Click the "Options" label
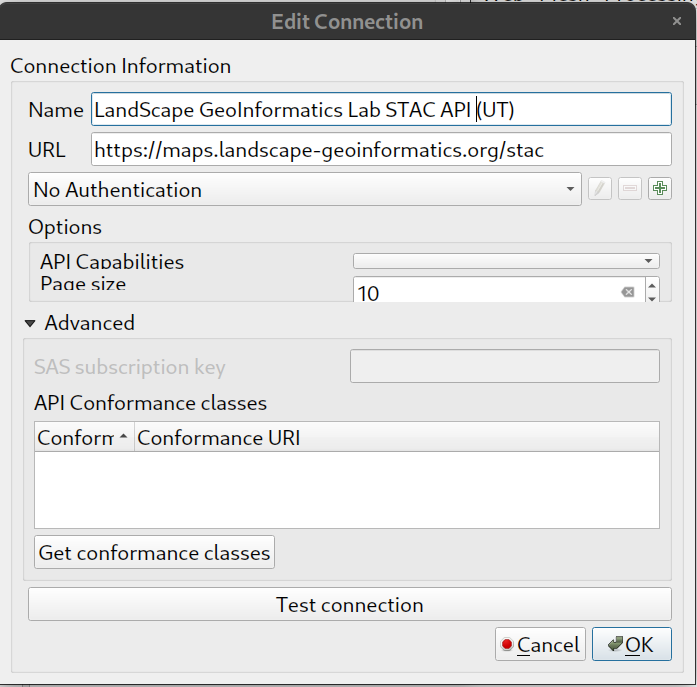The height and width of the screenshot is (687, 697). click(65, 228)
